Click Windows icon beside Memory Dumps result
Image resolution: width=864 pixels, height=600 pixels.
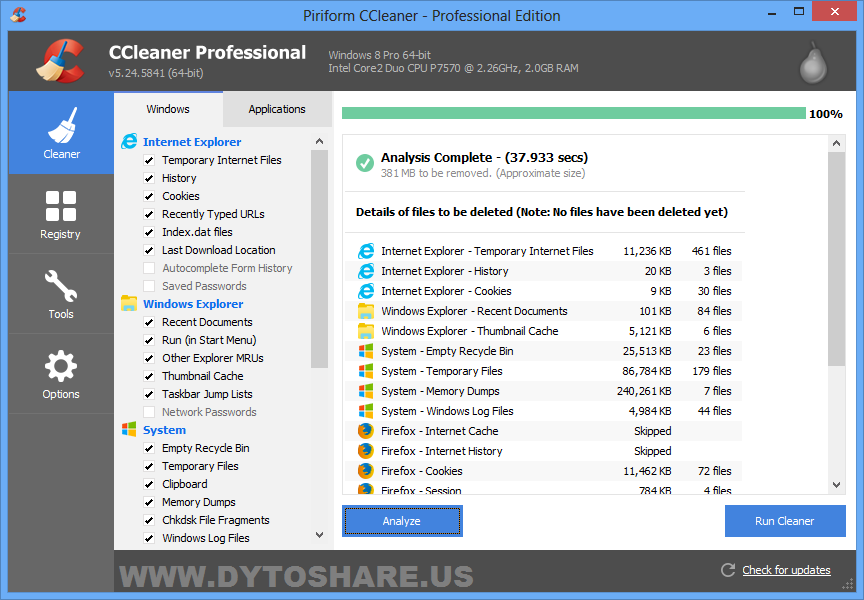coord(366,391)
